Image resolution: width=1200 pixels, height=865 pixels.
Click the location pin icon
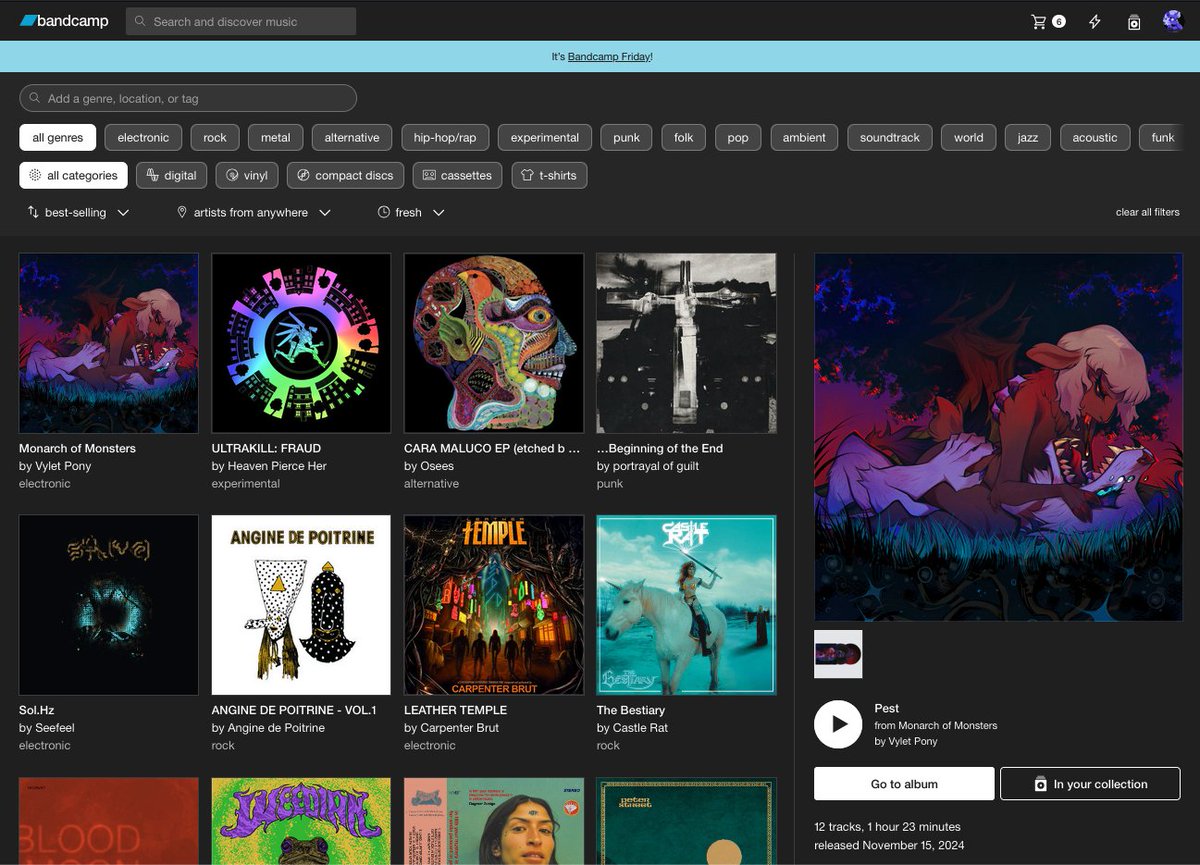pyautogui.click(x=182, y=212)
